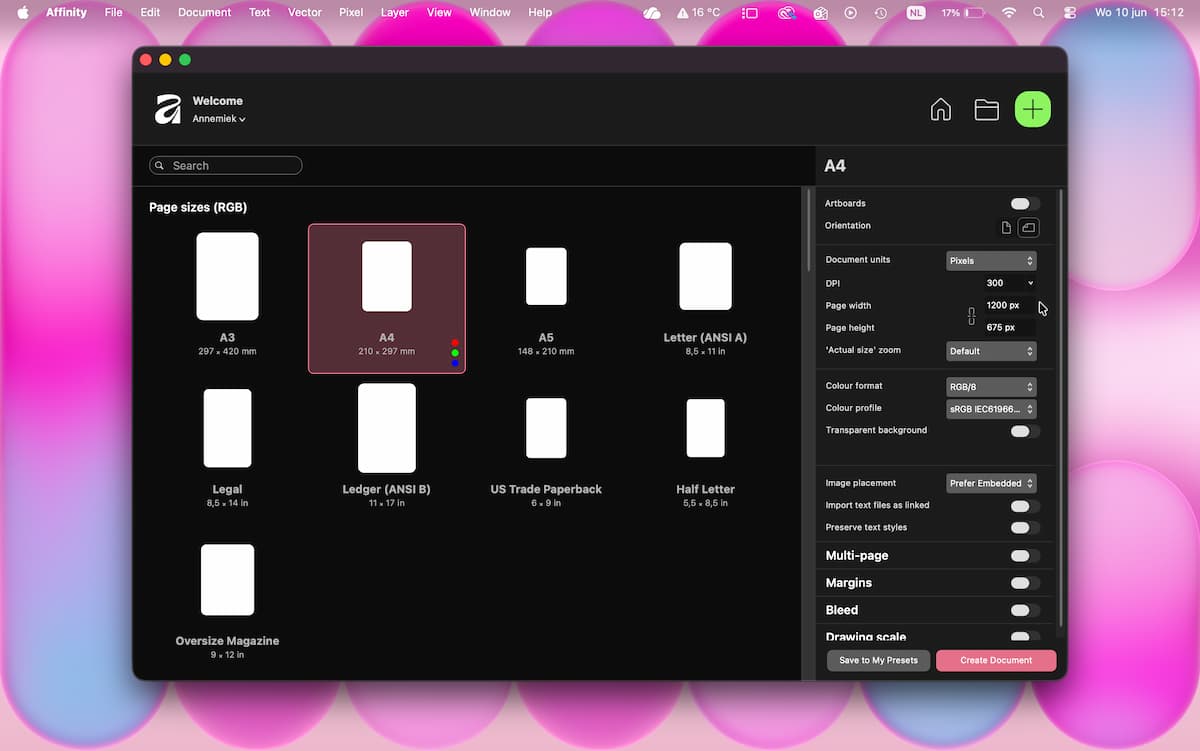Click Create Document button
The height and width of the screenshot is (751, 1200).
click(996, 661)
